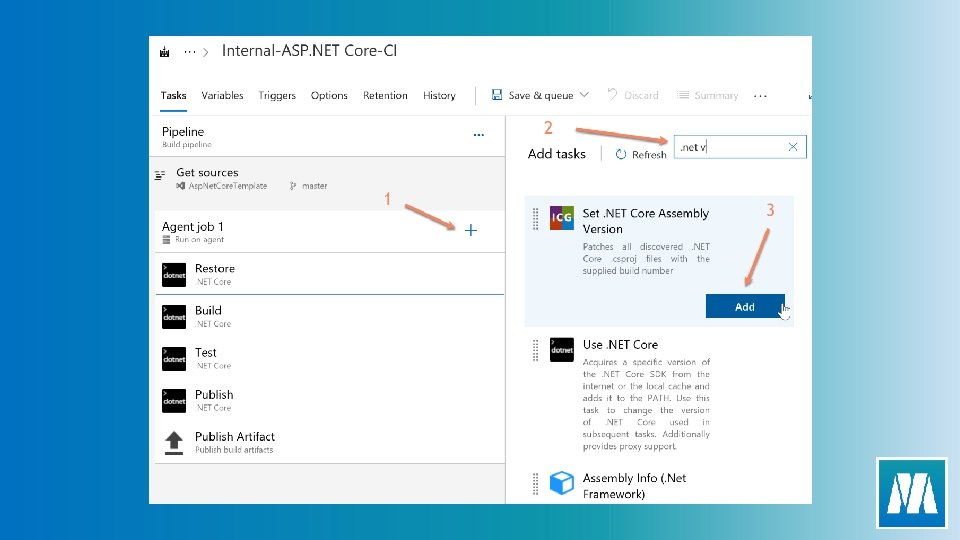The image size is (960, 540).
Task: Select the Use .NET Core task entry
Action: (659, 395)
